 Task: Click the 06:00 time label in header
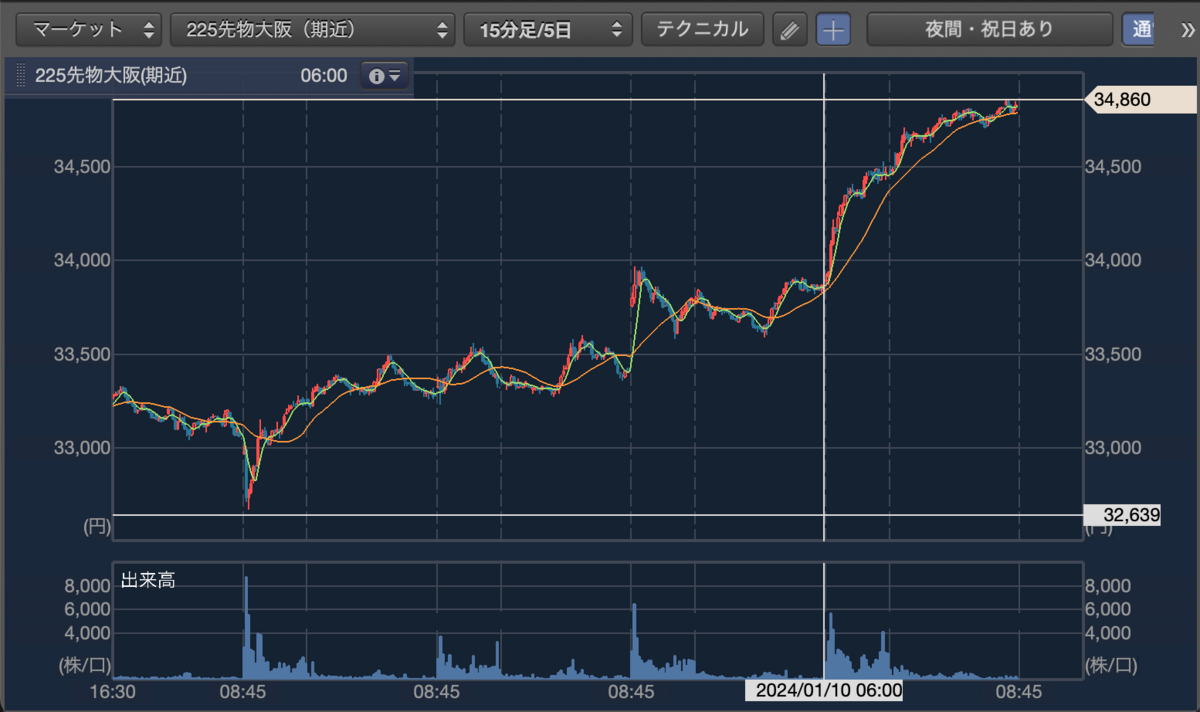(323, 76)
